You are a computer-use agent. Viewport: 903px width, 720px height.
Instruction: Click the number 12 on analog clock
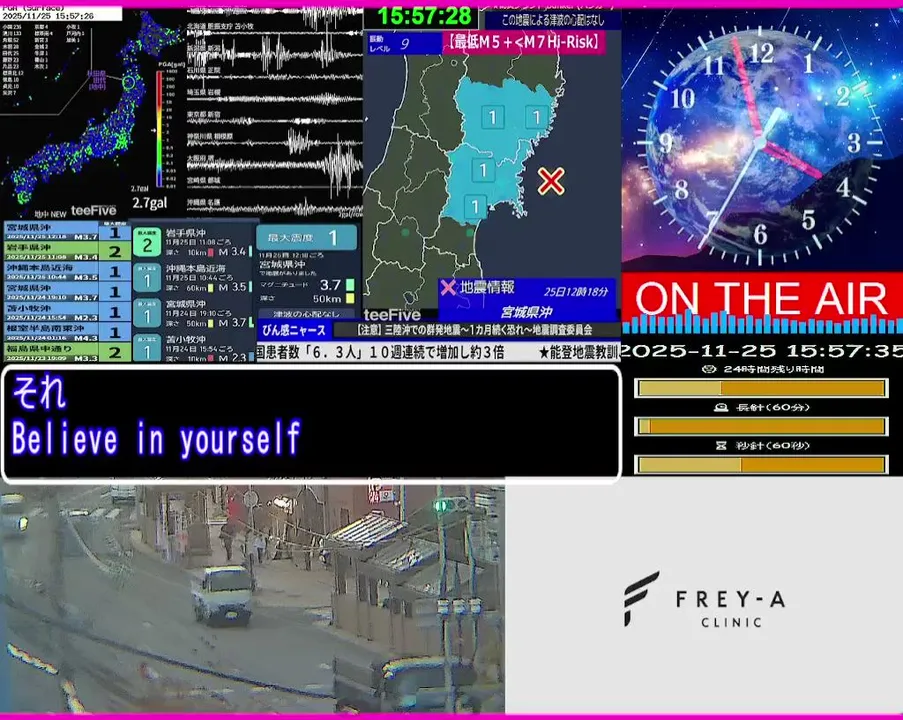coord(760,54)
